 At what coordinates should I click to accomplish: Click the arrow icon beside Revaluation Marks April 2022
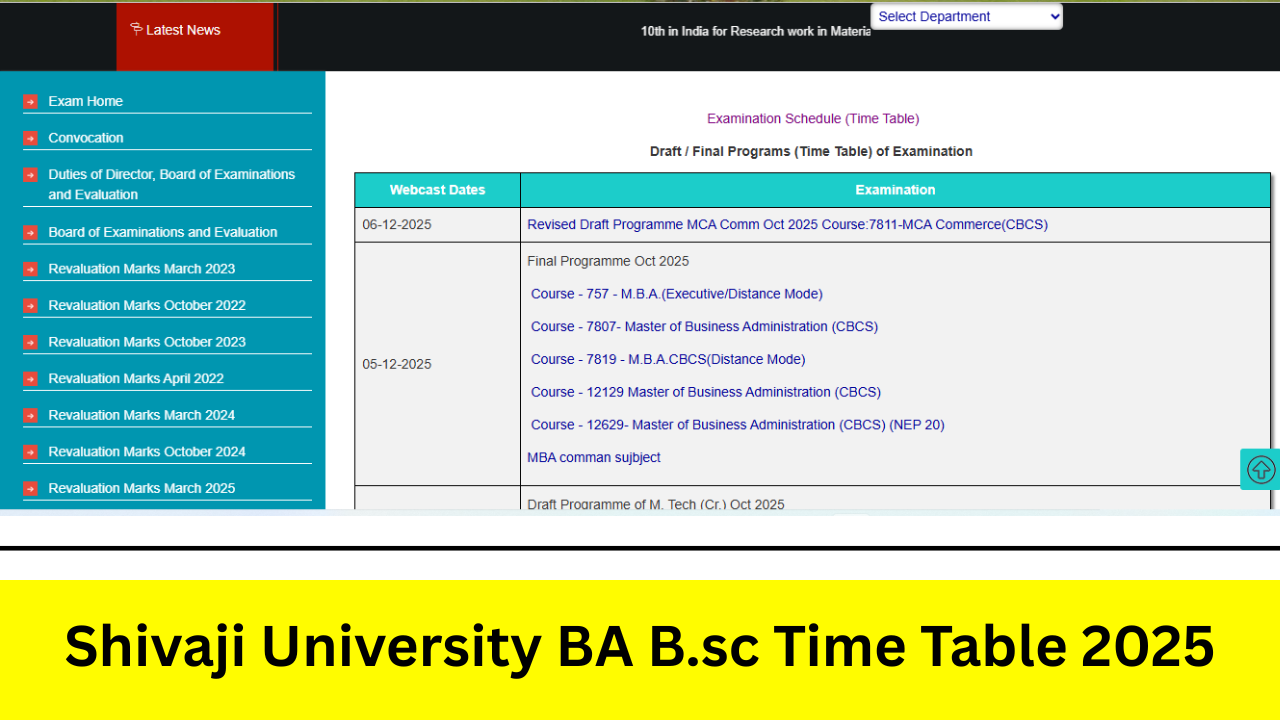(31, 378)
